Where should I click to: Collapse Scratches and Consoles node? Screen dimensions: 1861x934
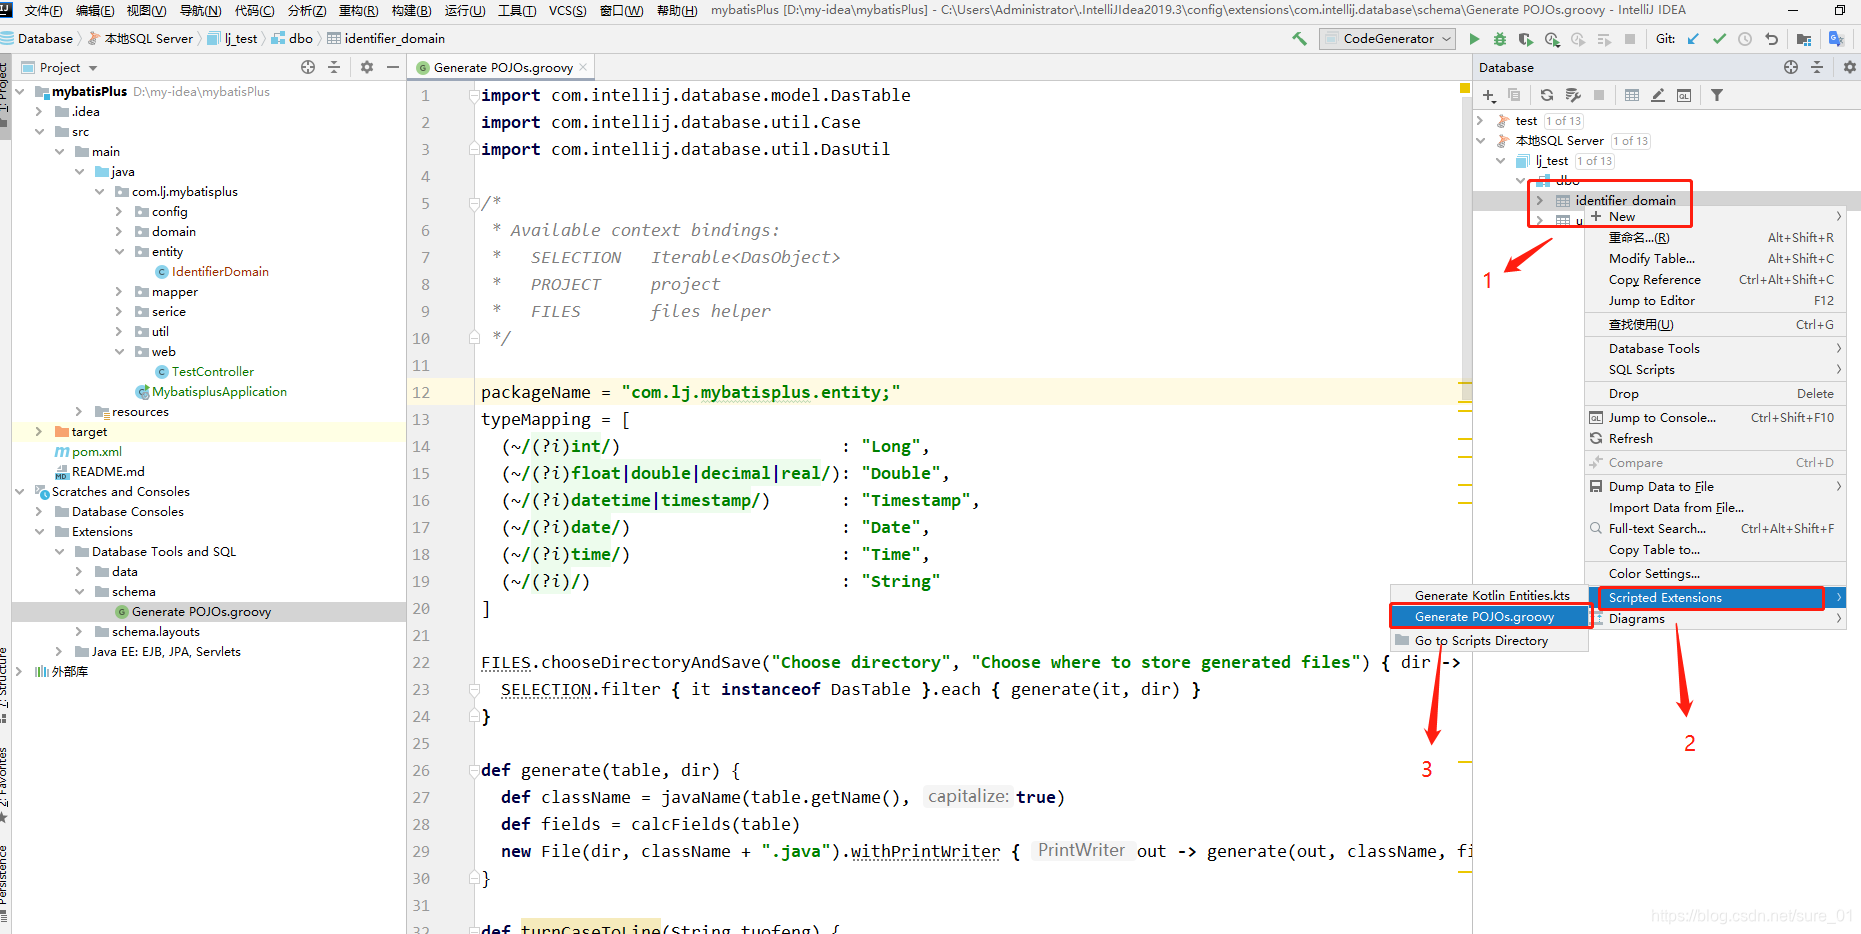tap(20, 491)
